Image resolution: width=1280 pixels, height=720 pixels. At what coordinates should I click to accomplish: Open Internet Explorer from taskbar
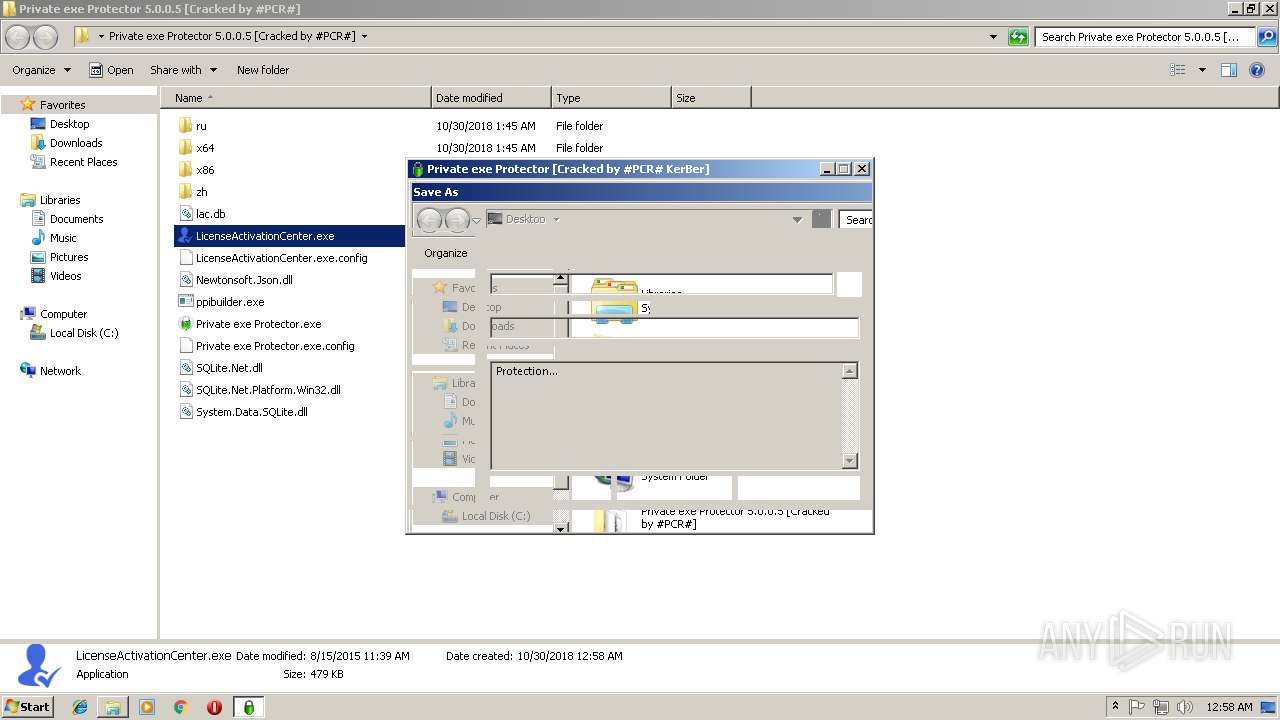[80, 707]
